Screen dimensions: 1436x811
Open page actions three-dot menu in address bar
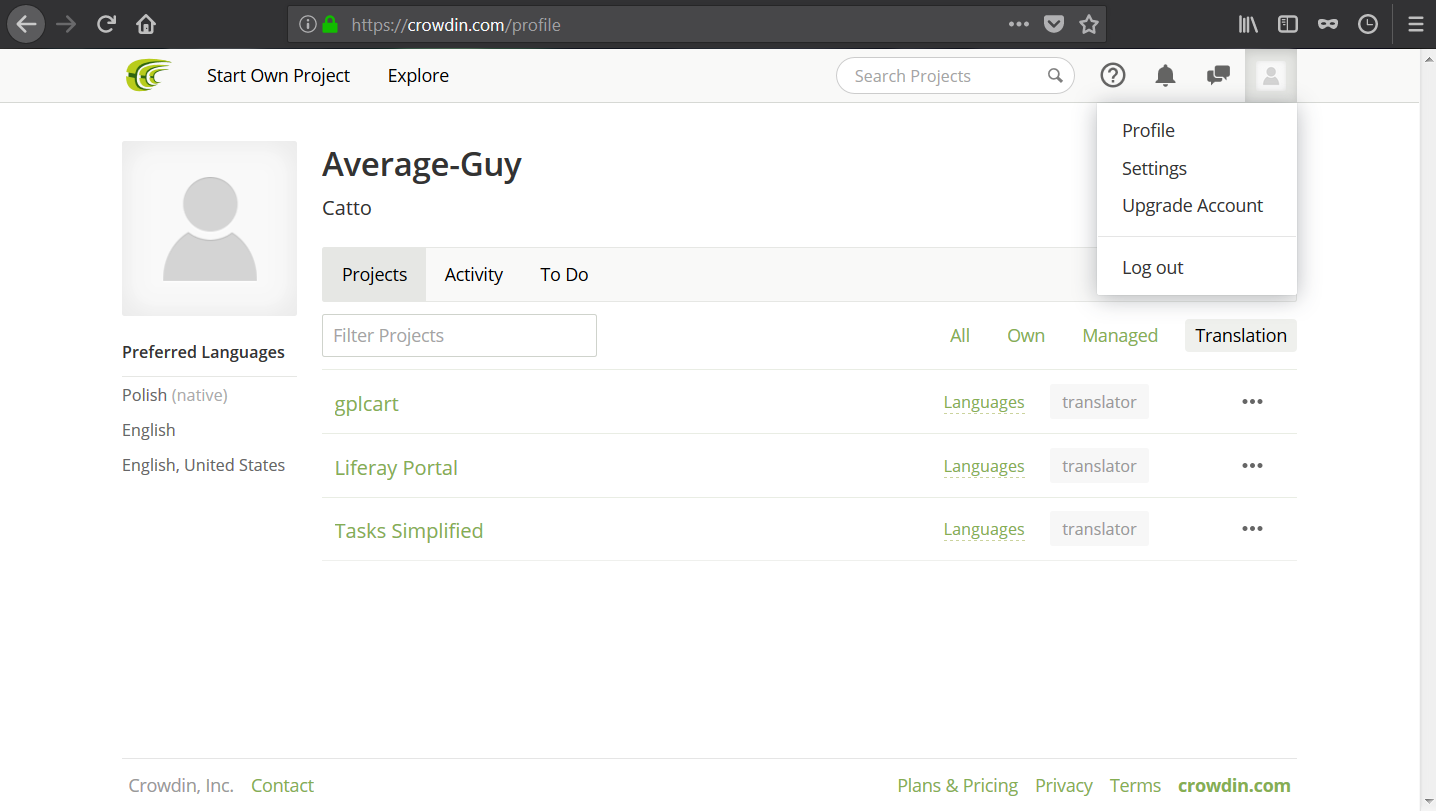point(1019,24)
